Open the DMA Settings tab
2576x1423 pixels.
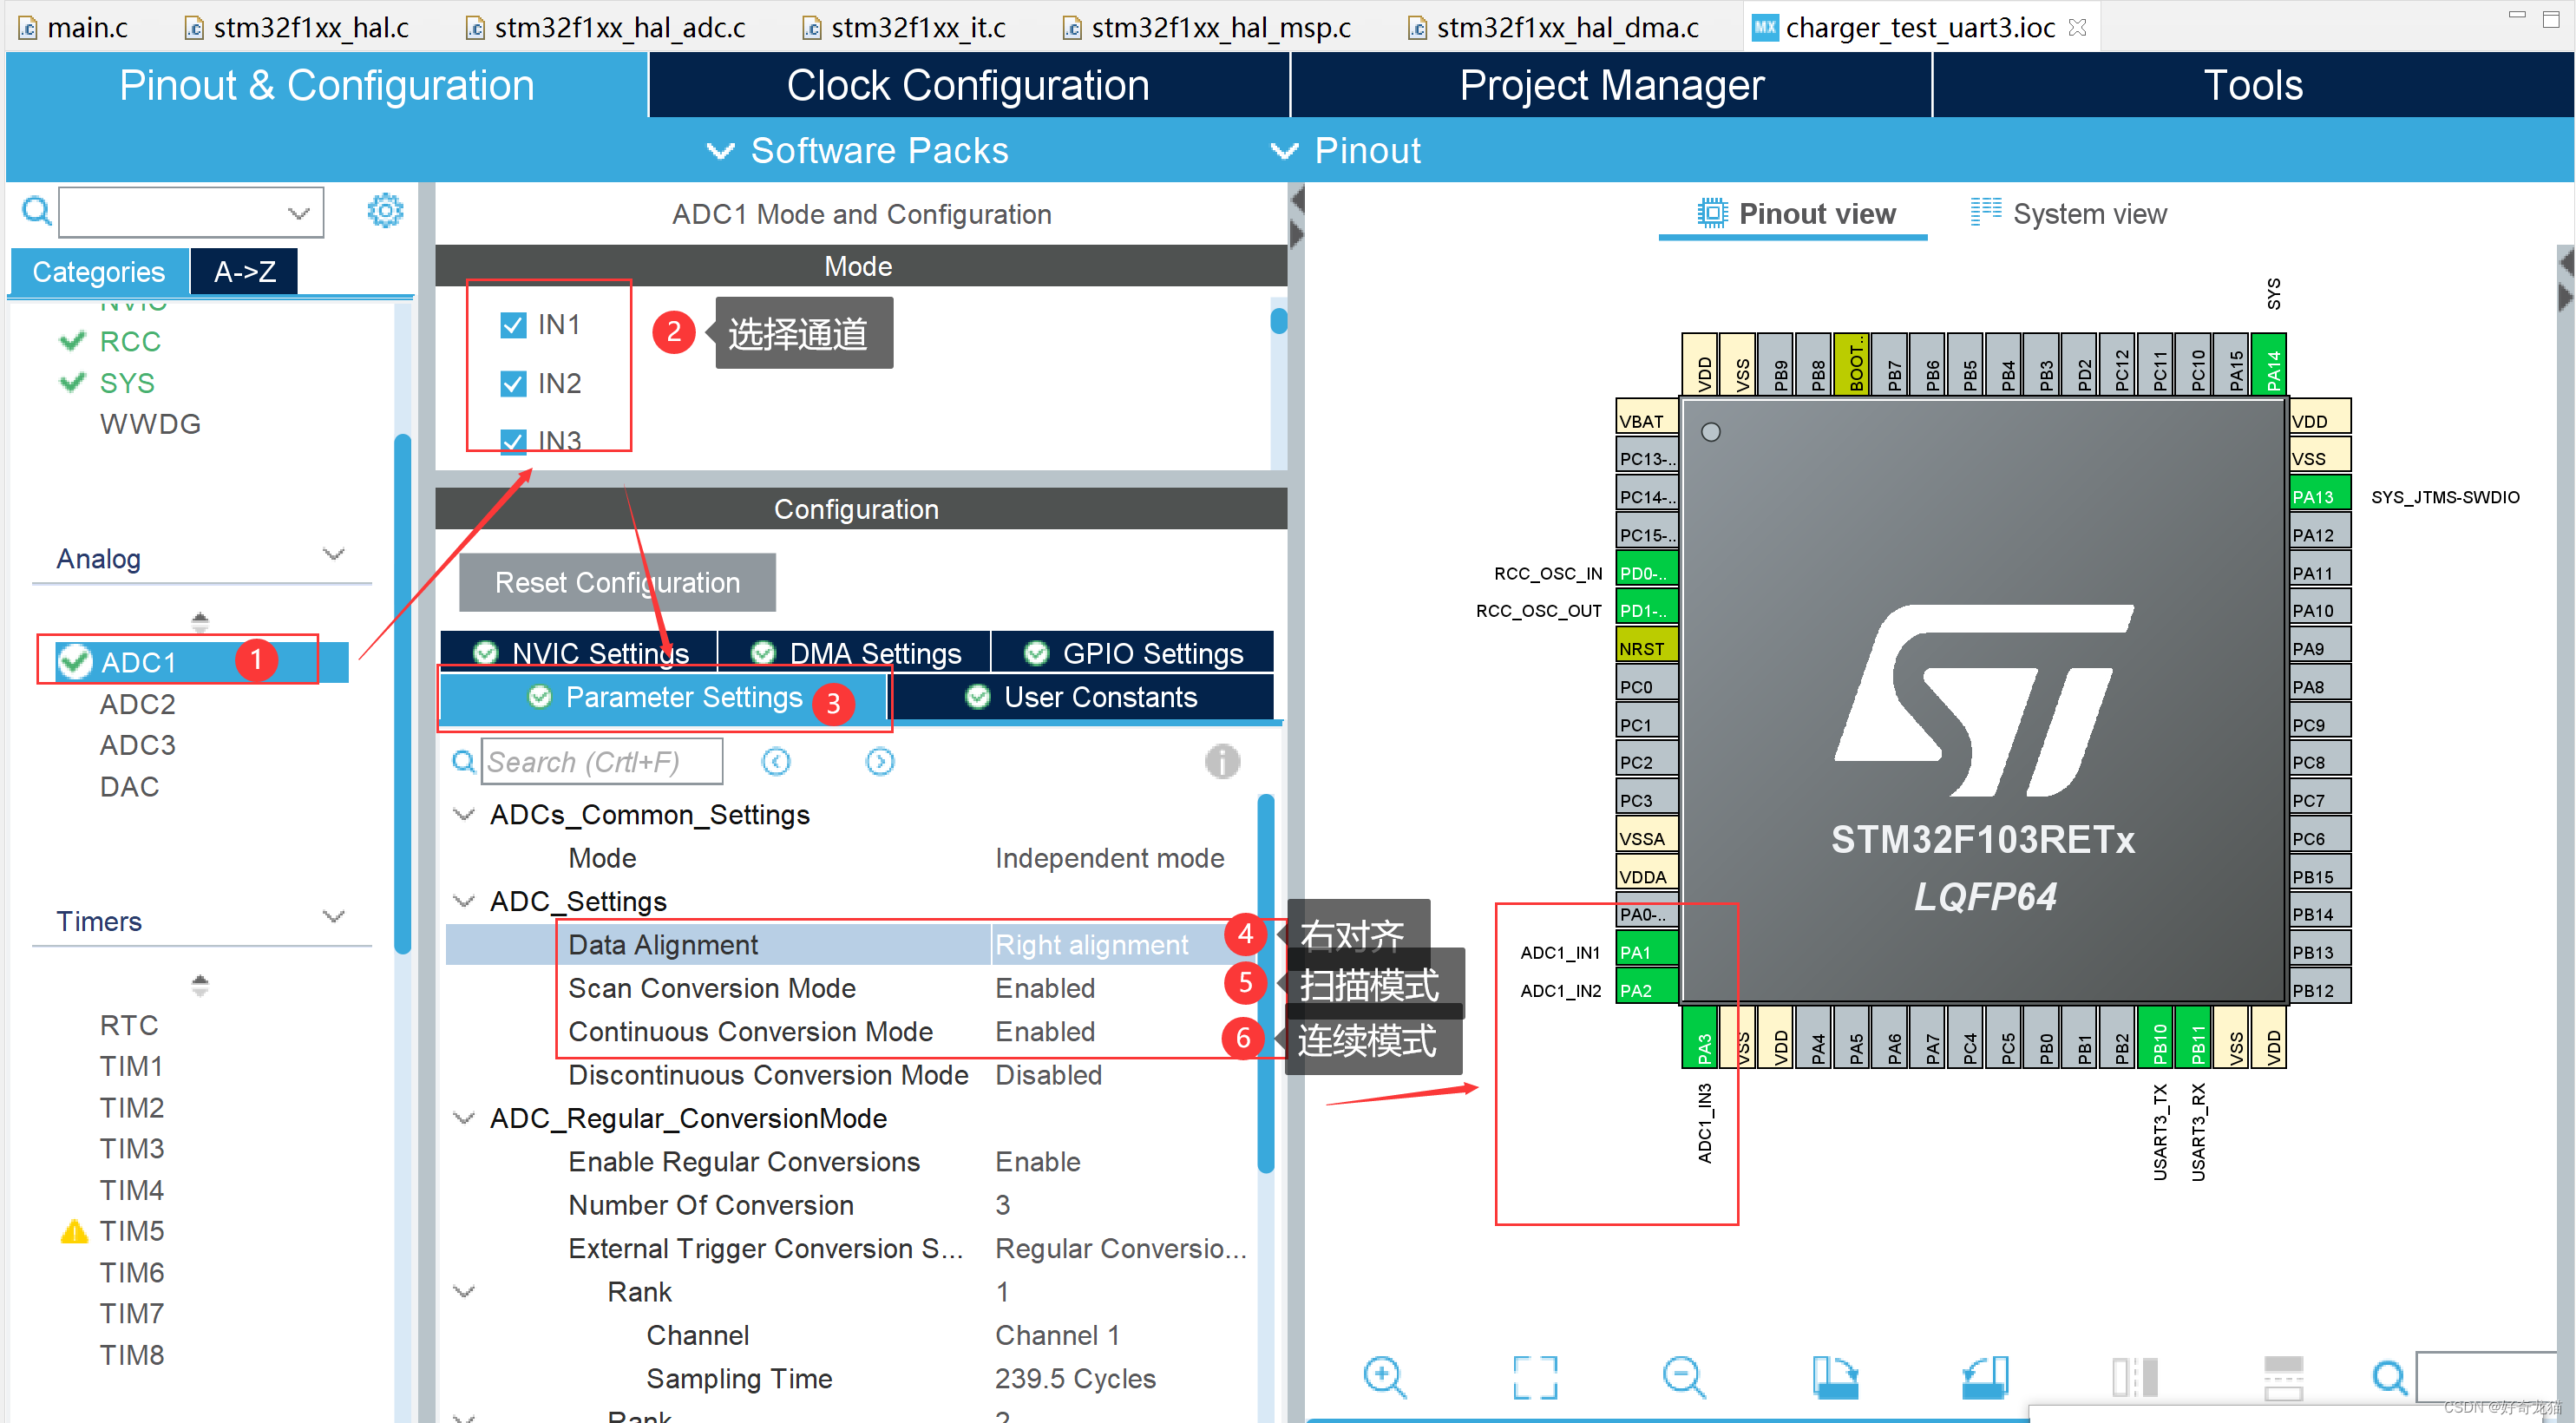[x=855, y=653]
